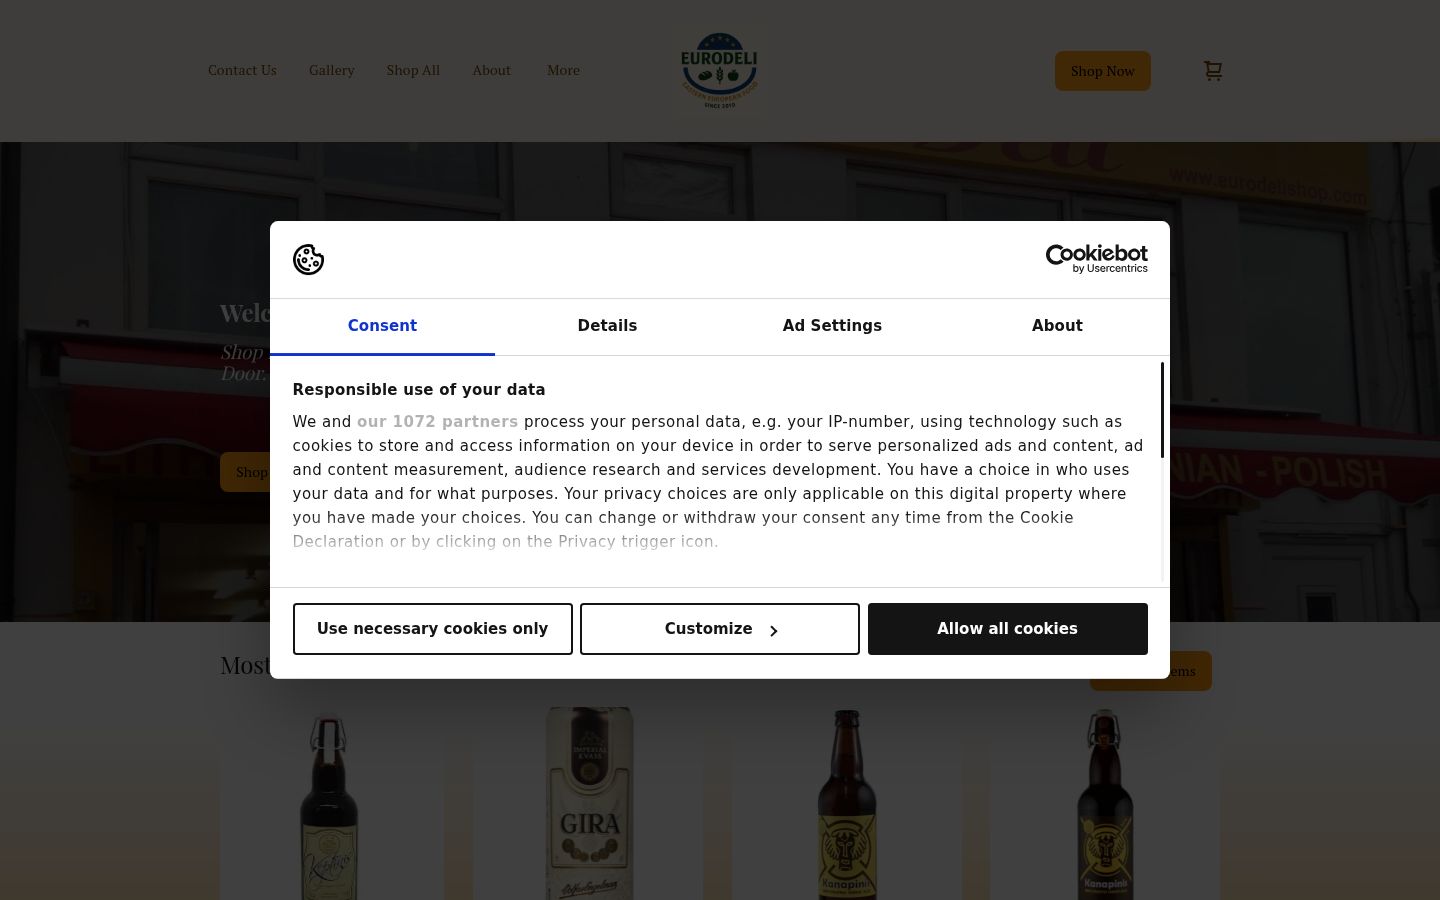Go to Contact Us page
This screenshot has height=900, width=1440.
tap(242, 70)
